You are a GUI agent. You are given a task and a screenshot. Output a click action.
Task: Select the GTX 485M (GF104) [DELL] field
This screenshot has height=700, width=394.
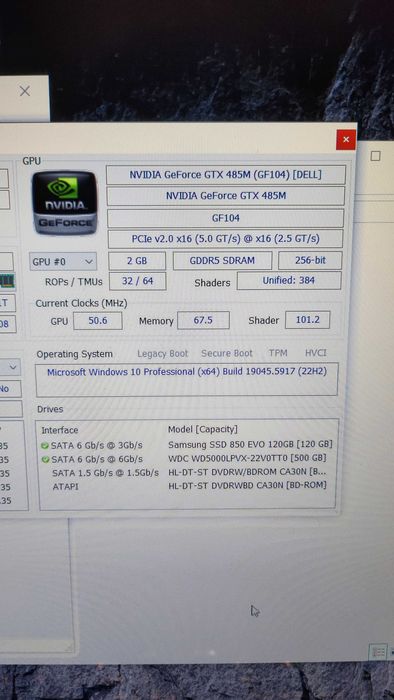click(x=226, y=175)
